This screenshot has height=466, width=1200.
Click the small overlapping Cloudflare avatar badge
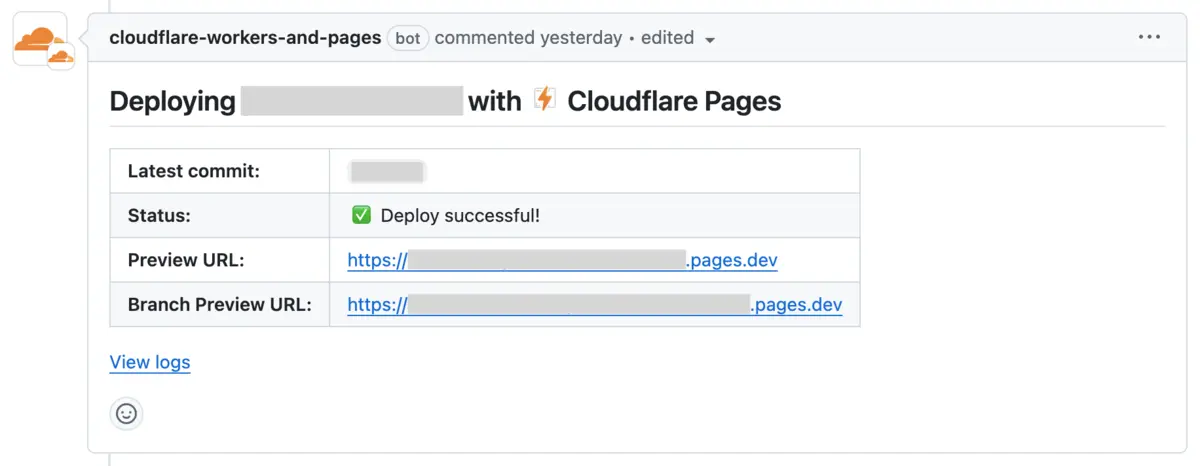coord(61,57)
